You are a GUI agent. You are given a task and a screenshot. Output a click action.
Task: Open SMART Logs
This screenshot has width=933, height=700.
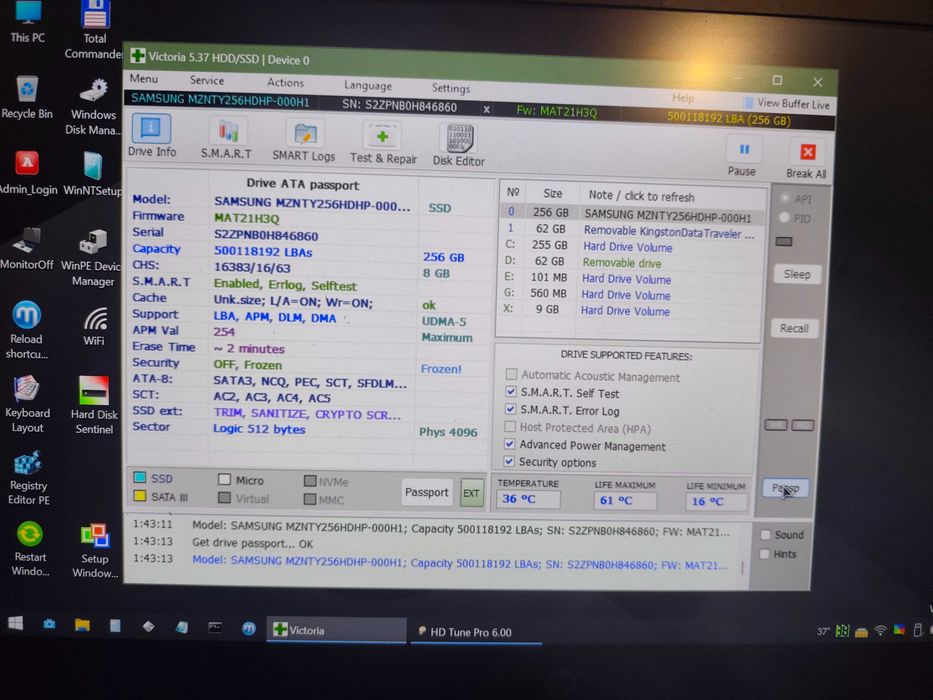point(303,140)
